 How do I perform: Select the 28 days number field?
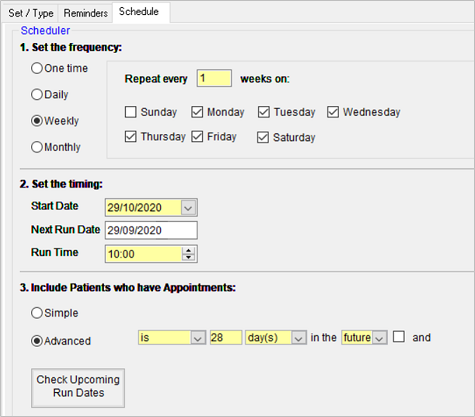(x=226, y=338)
